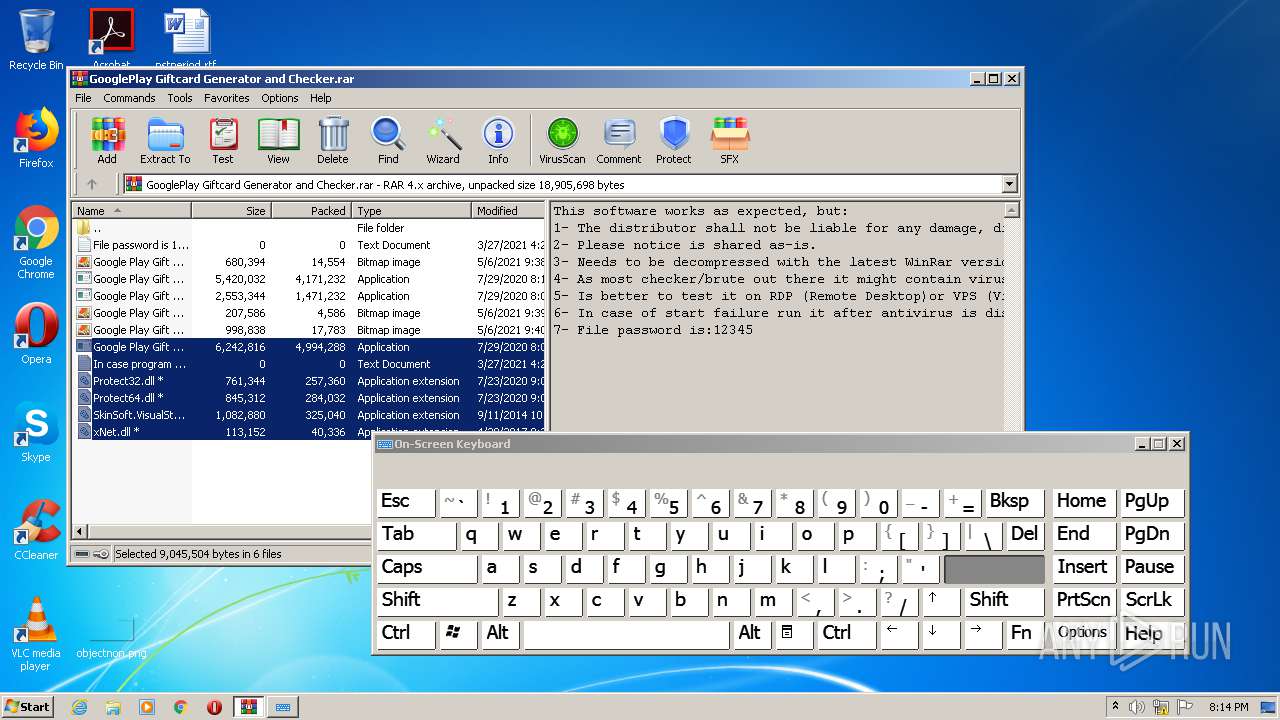This screenshot has width=1280, height=720.
Task: Open the Commands menu
Action: tap(129, 98)
